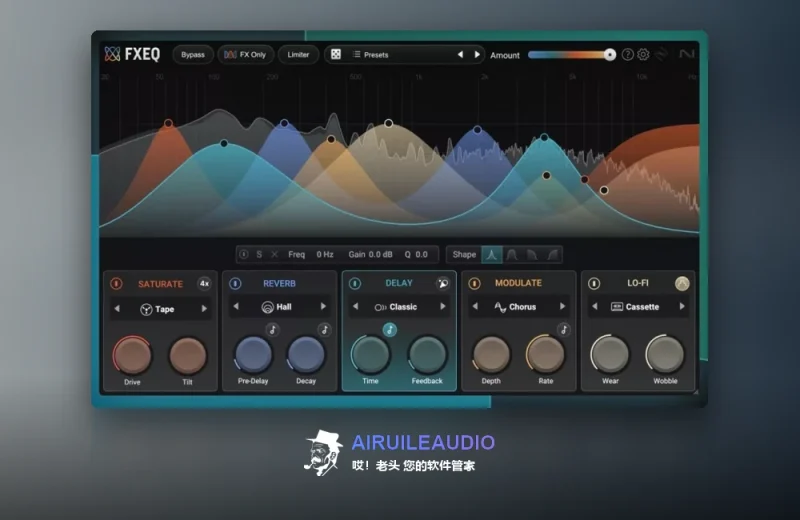
Task: Click the Reverb Decay knob
Action: [306, 354]
